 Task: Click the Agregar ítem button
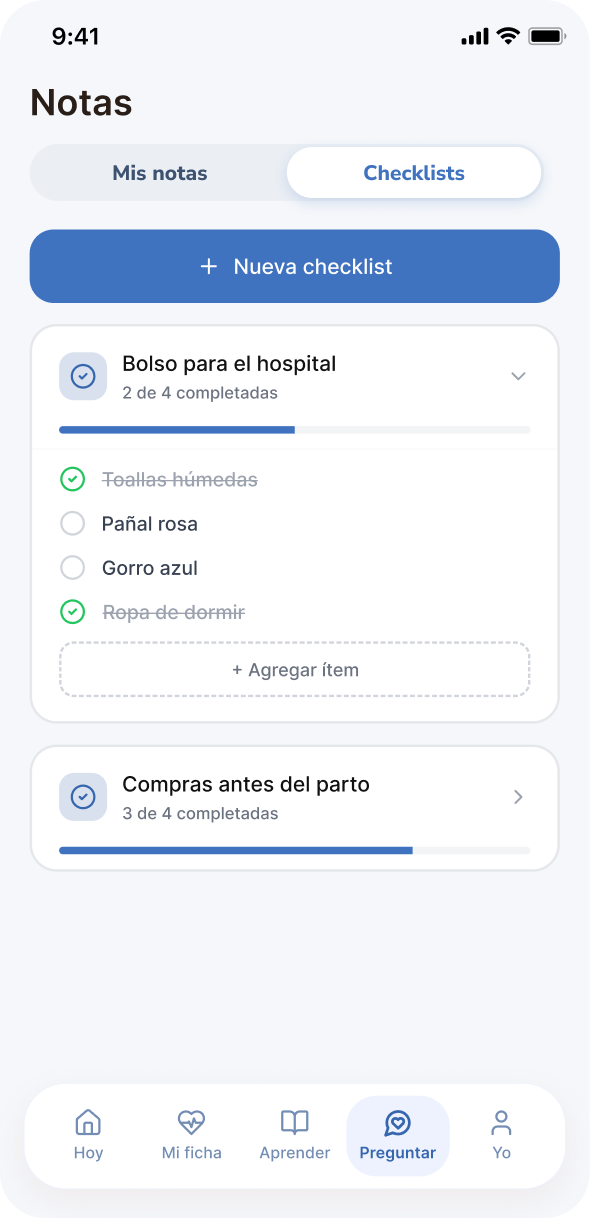click(x=294, y=669)
